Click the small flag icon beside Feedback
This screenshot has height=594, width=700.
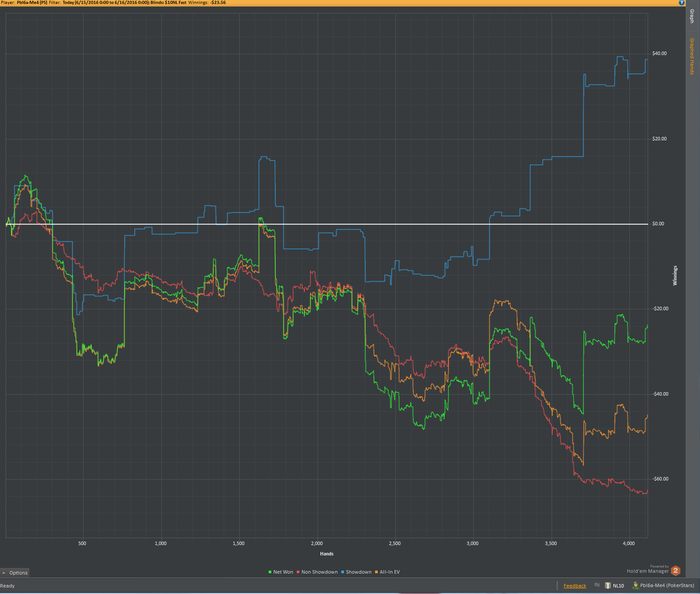(596, 585)
